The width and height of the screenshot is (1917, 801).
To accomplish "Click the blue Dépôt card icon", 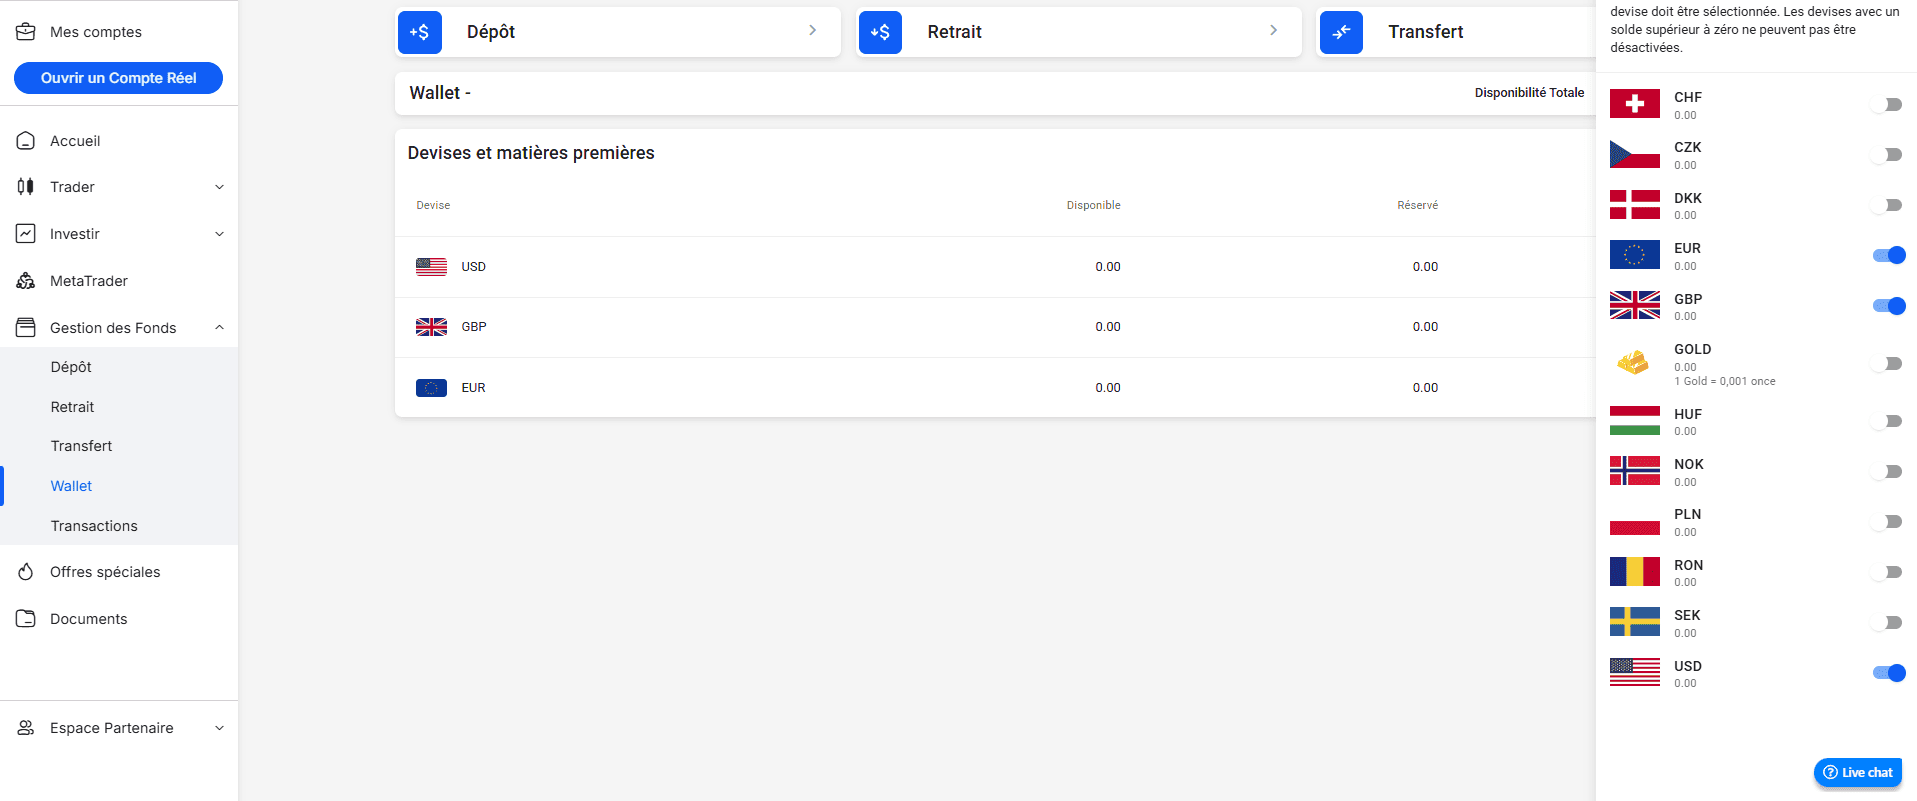I will [420, 32].
